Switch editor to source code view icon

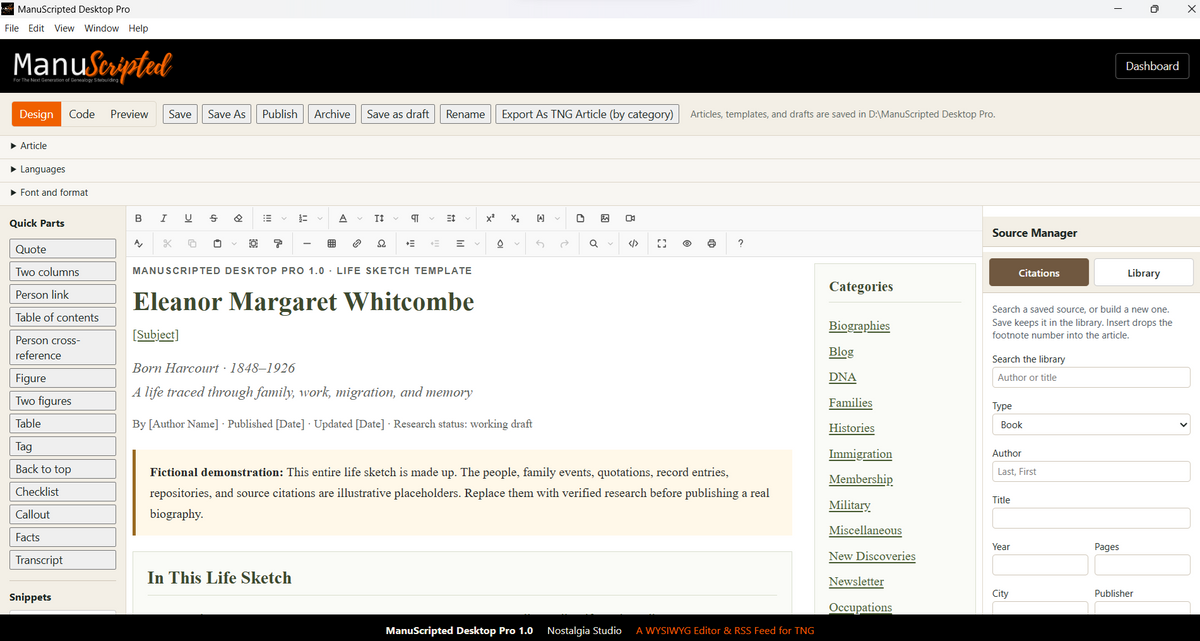tap(634, 243)
